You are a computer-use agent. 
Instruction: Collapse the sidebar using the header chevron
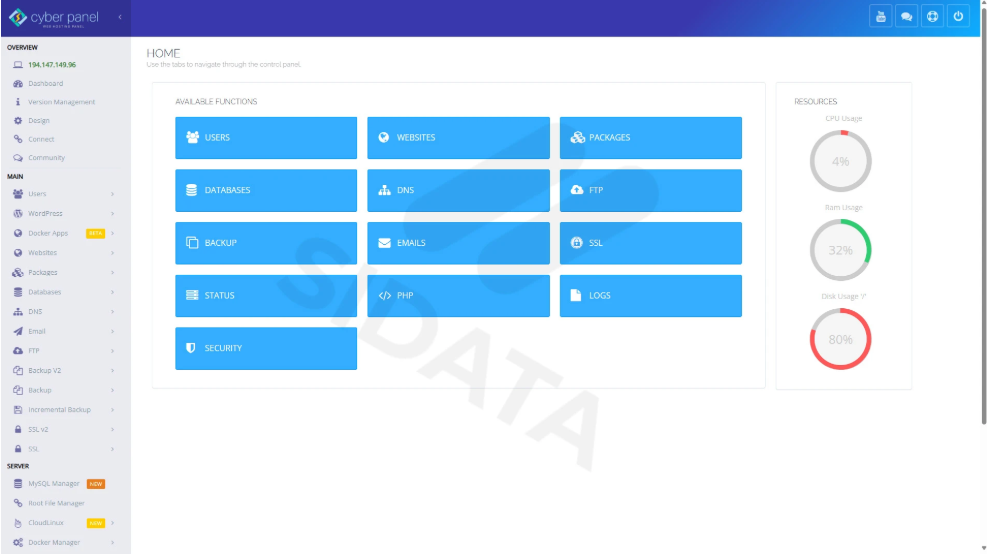(x=120, y=17)
